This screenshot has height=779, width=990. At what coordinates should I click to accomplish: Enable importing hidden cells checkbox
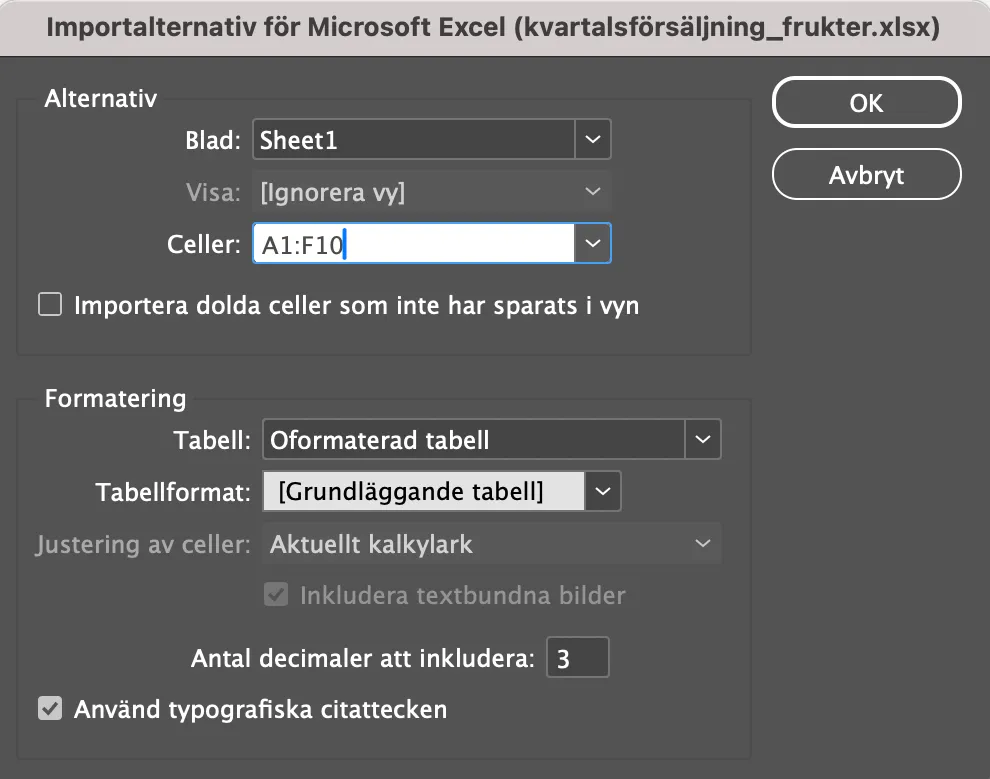tap(49, 303)
